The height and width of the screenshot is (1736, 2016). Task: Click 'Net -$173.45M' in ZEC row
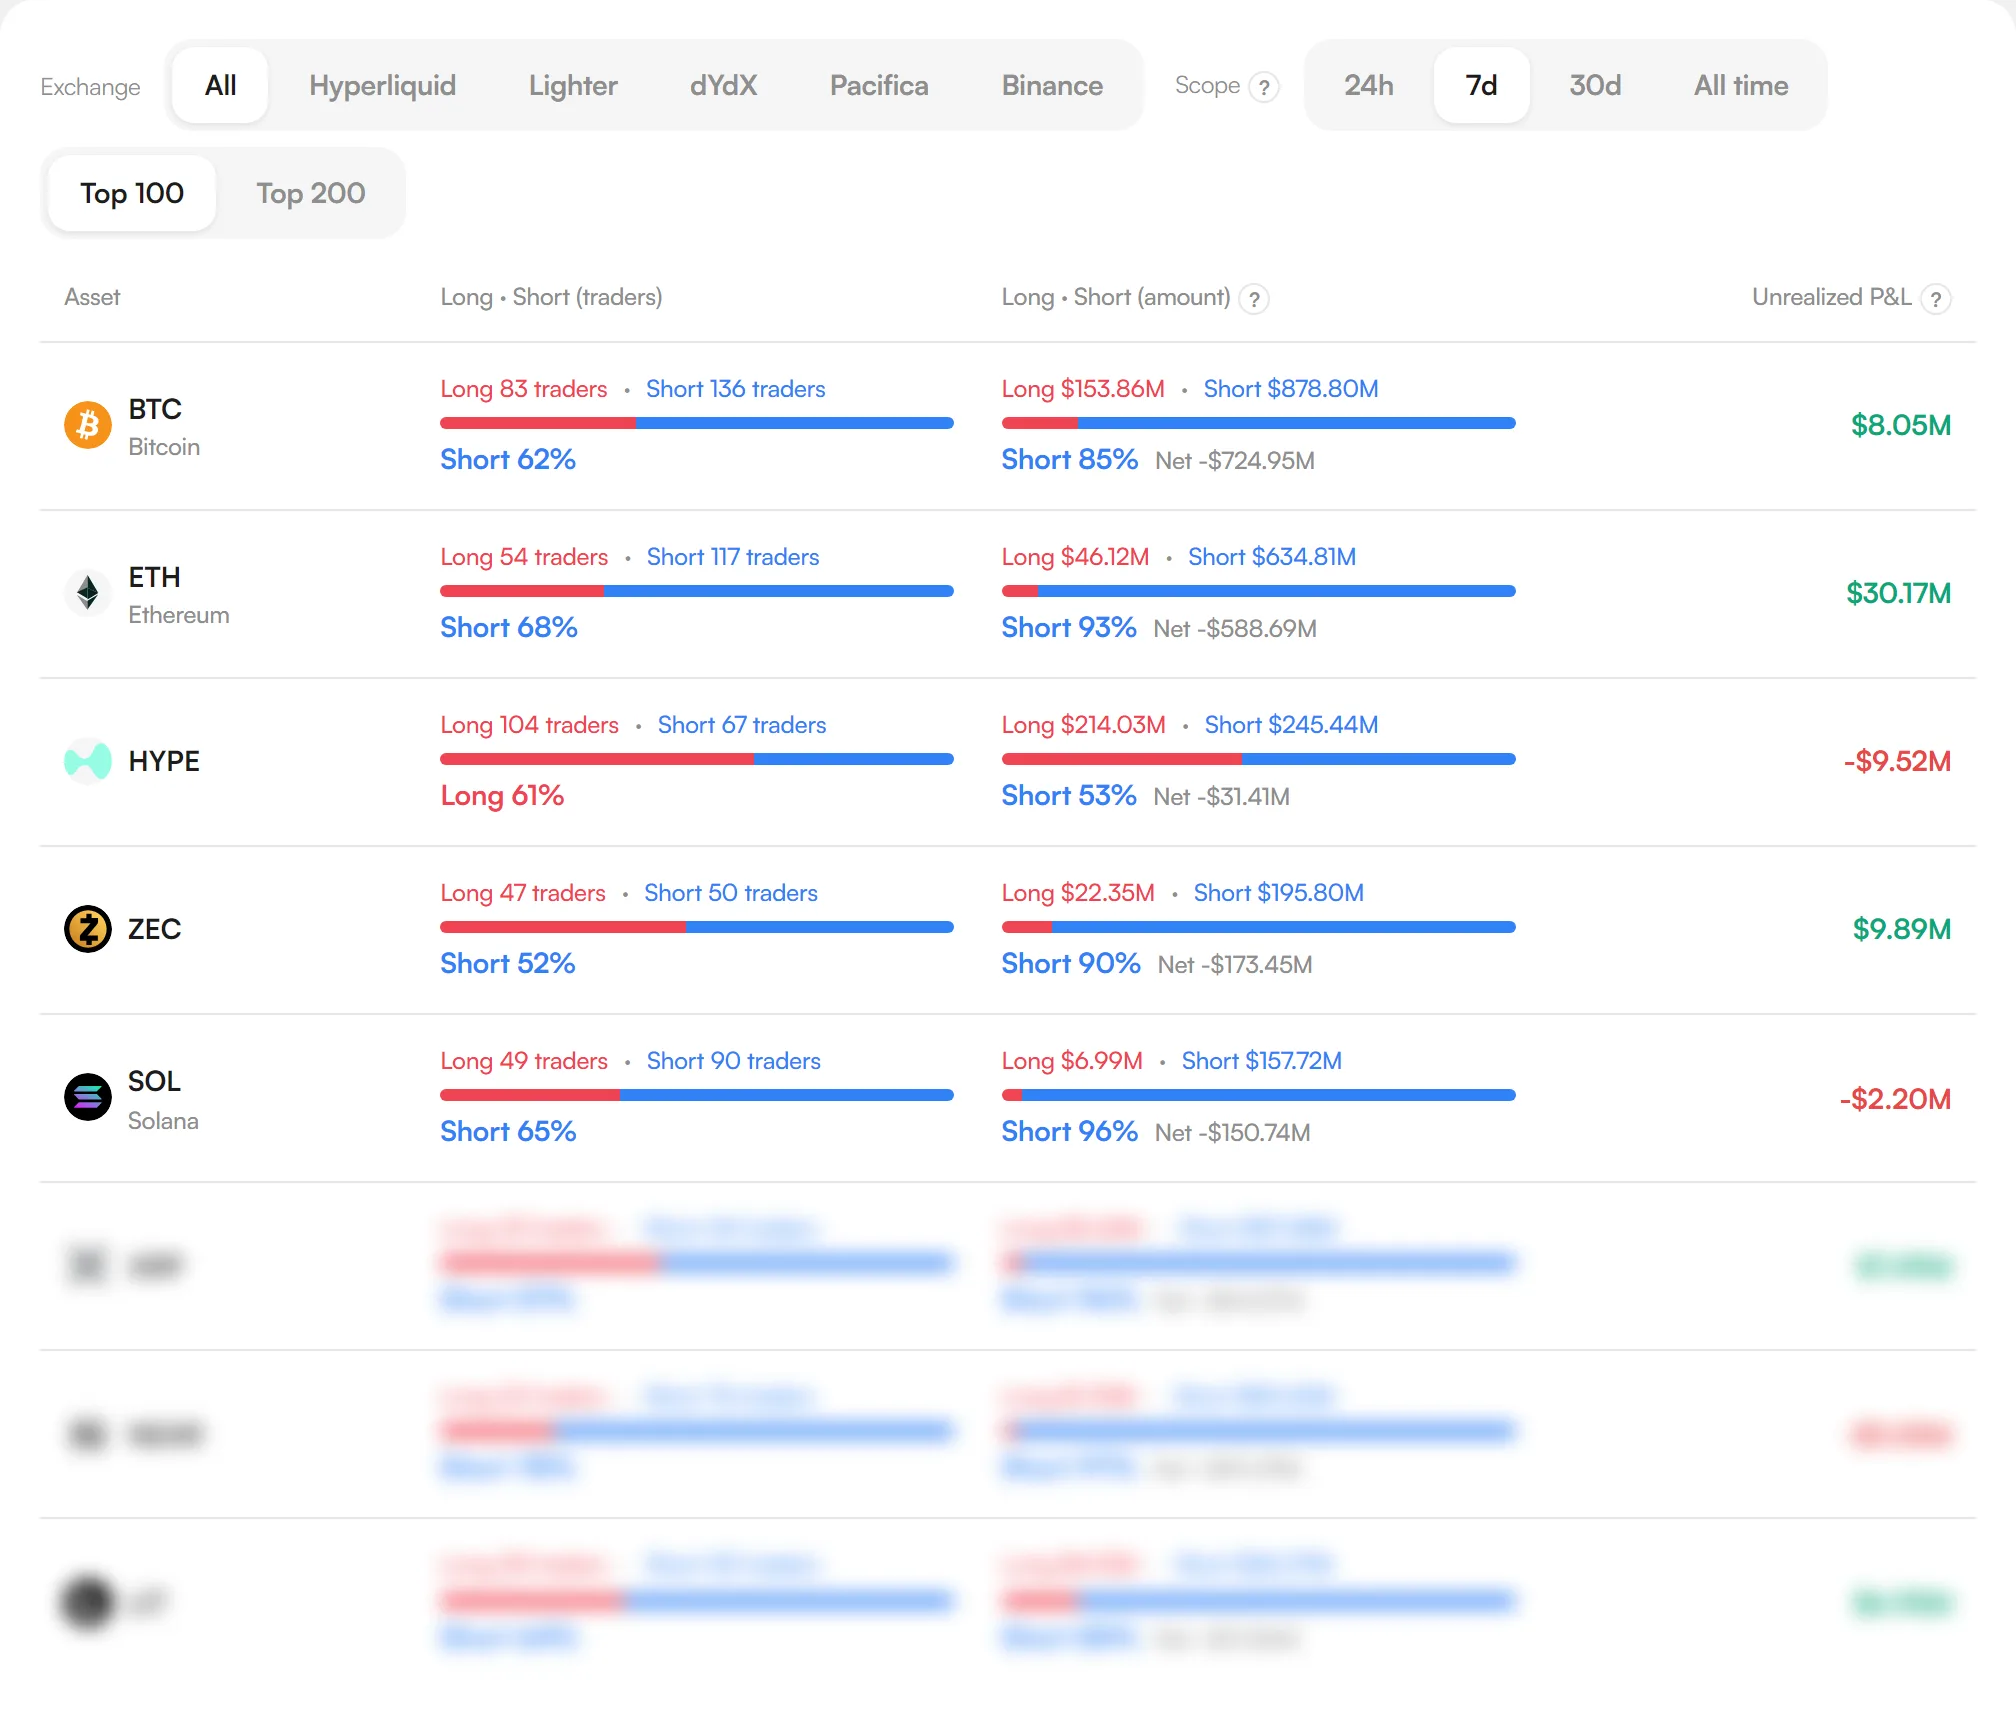pyautogui.click(x=1235, y=965)
